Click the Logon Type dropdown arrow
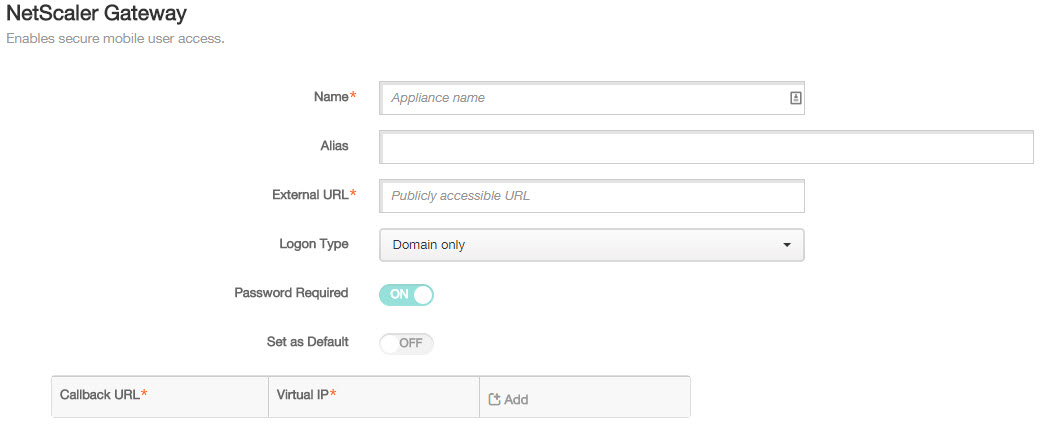Screen dimensions: 1053x437 787,245
